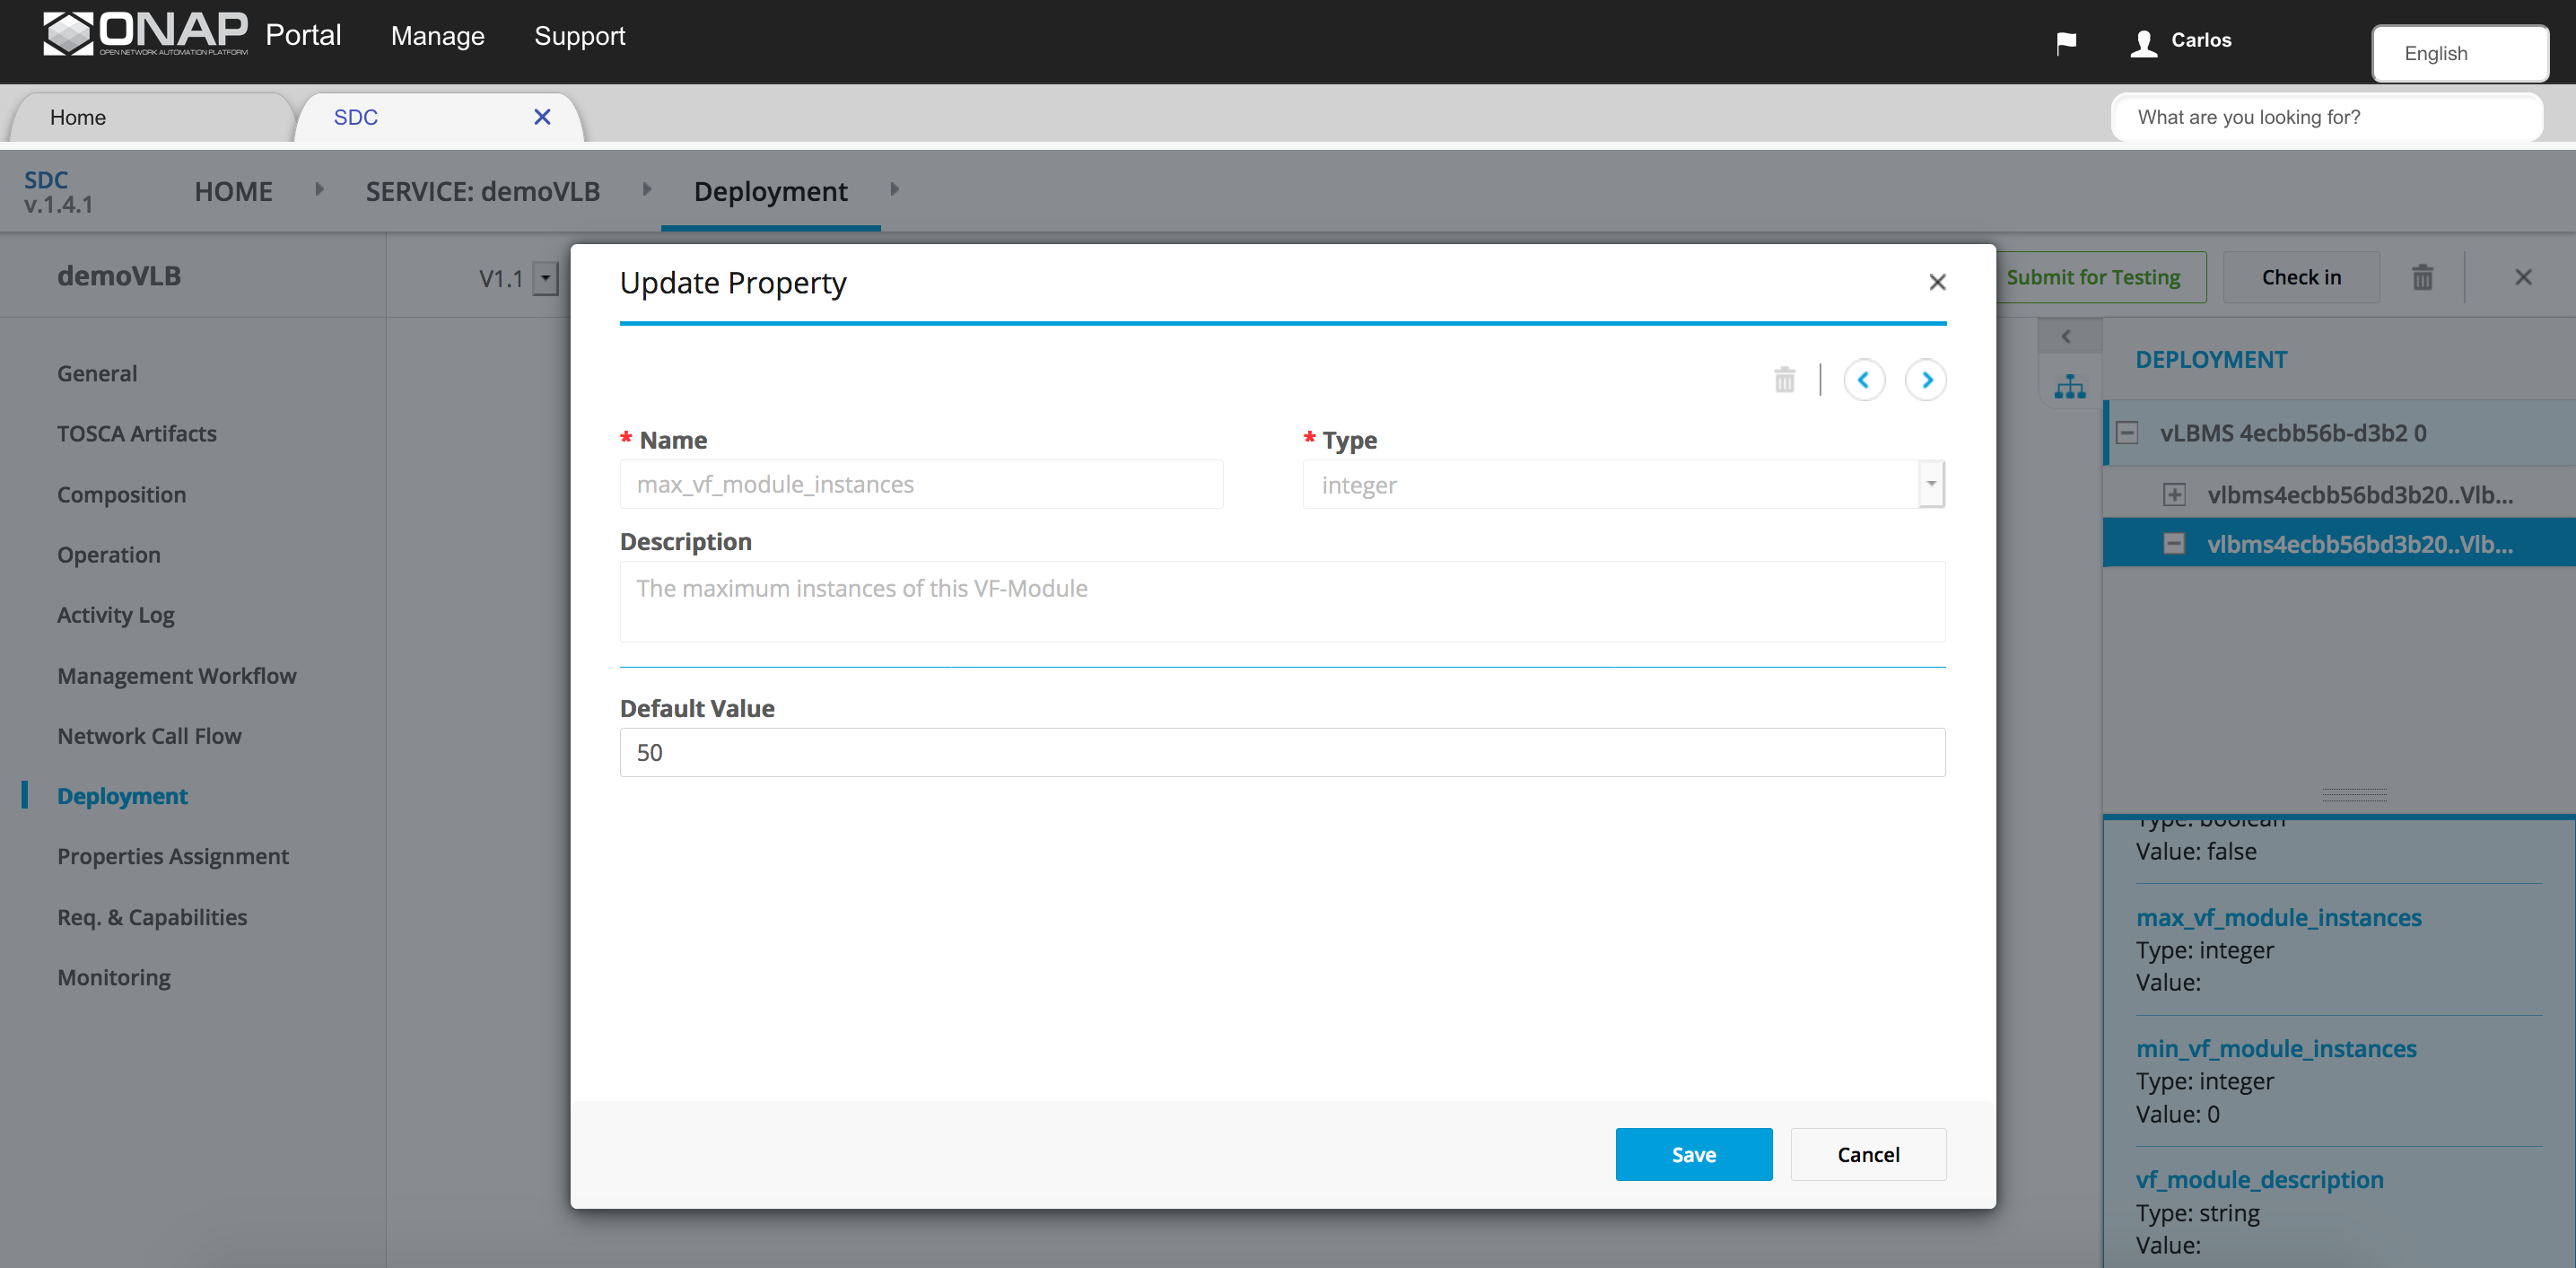Click the user profile icon beside Carlos
The width and height of the screenshot is (2576, 1268).
[x=2143, y=42]
